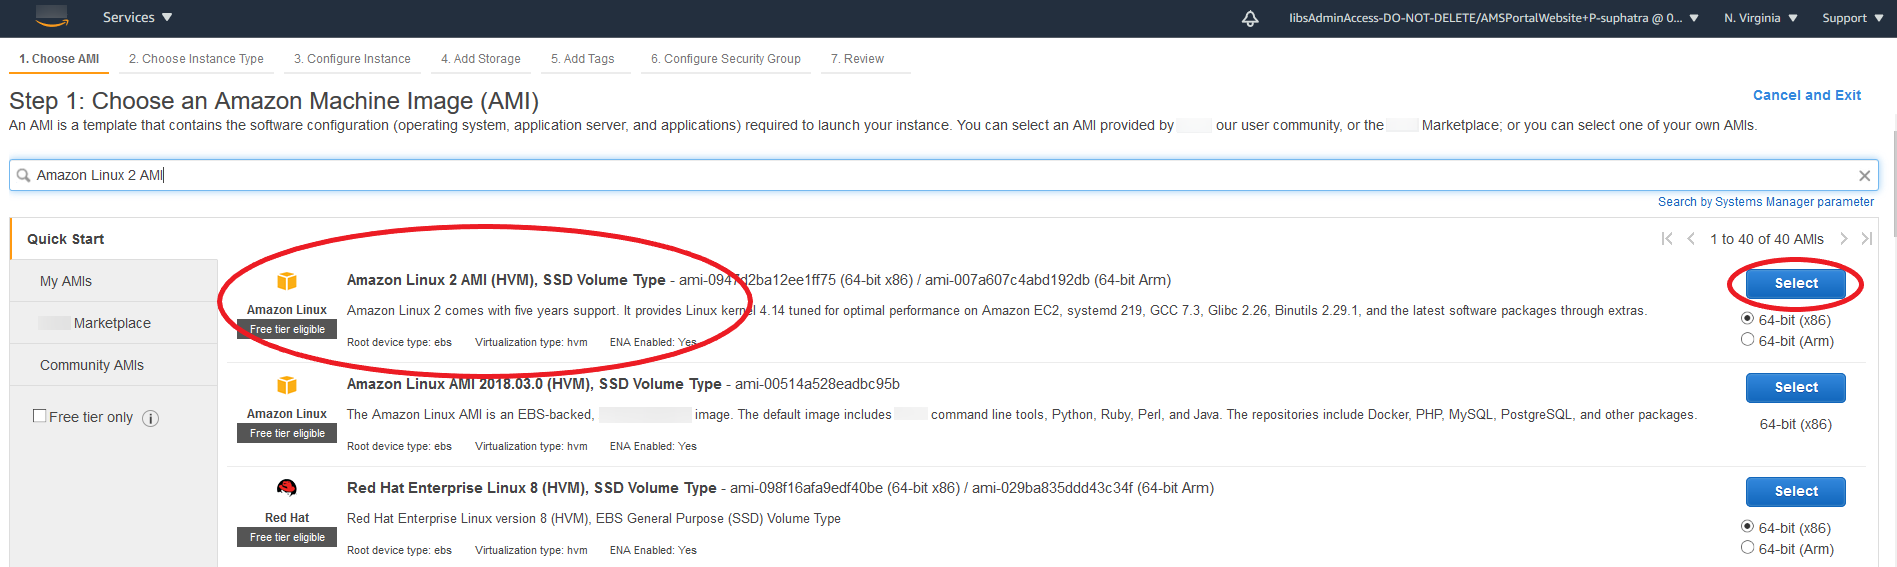Open the Support dropdown menu
1897x567 pixels.
coord(1852,18)
